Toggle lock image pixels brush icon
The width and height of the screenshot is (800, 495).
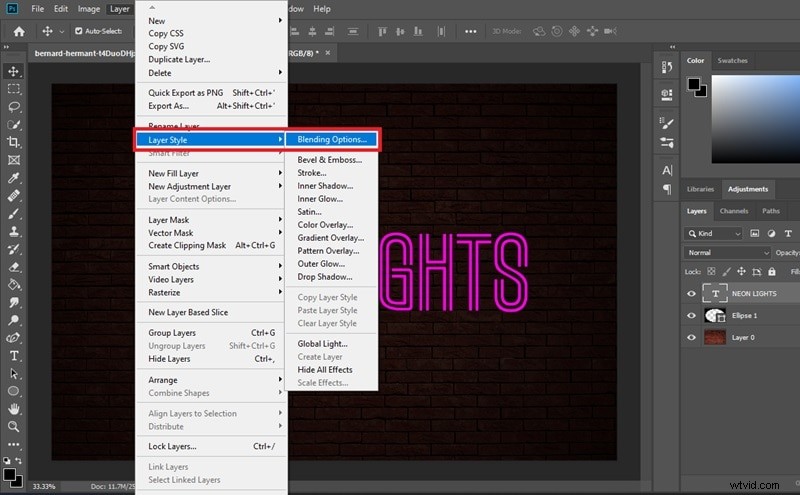click(727, 271)
